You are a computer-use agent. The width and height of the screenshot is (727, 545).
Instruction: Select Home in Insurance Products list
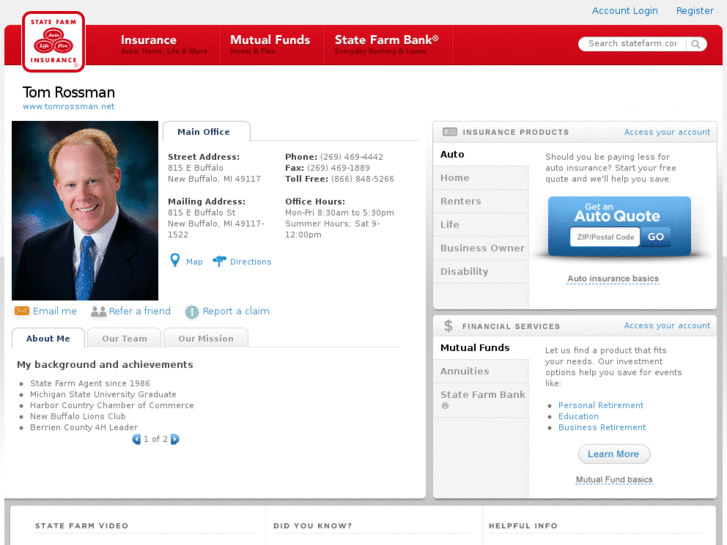[x=481, y=178]
